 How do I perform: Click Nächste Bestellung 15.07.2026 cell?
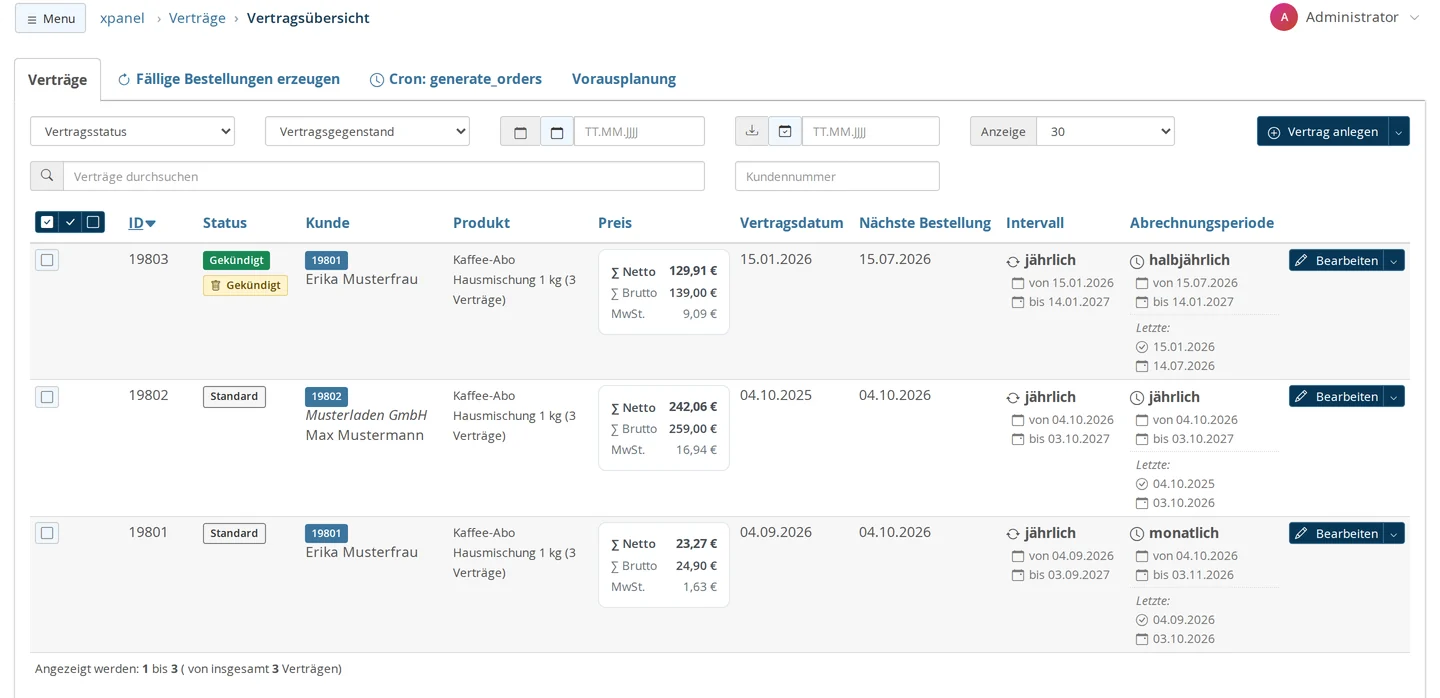(x=895, y=259)
